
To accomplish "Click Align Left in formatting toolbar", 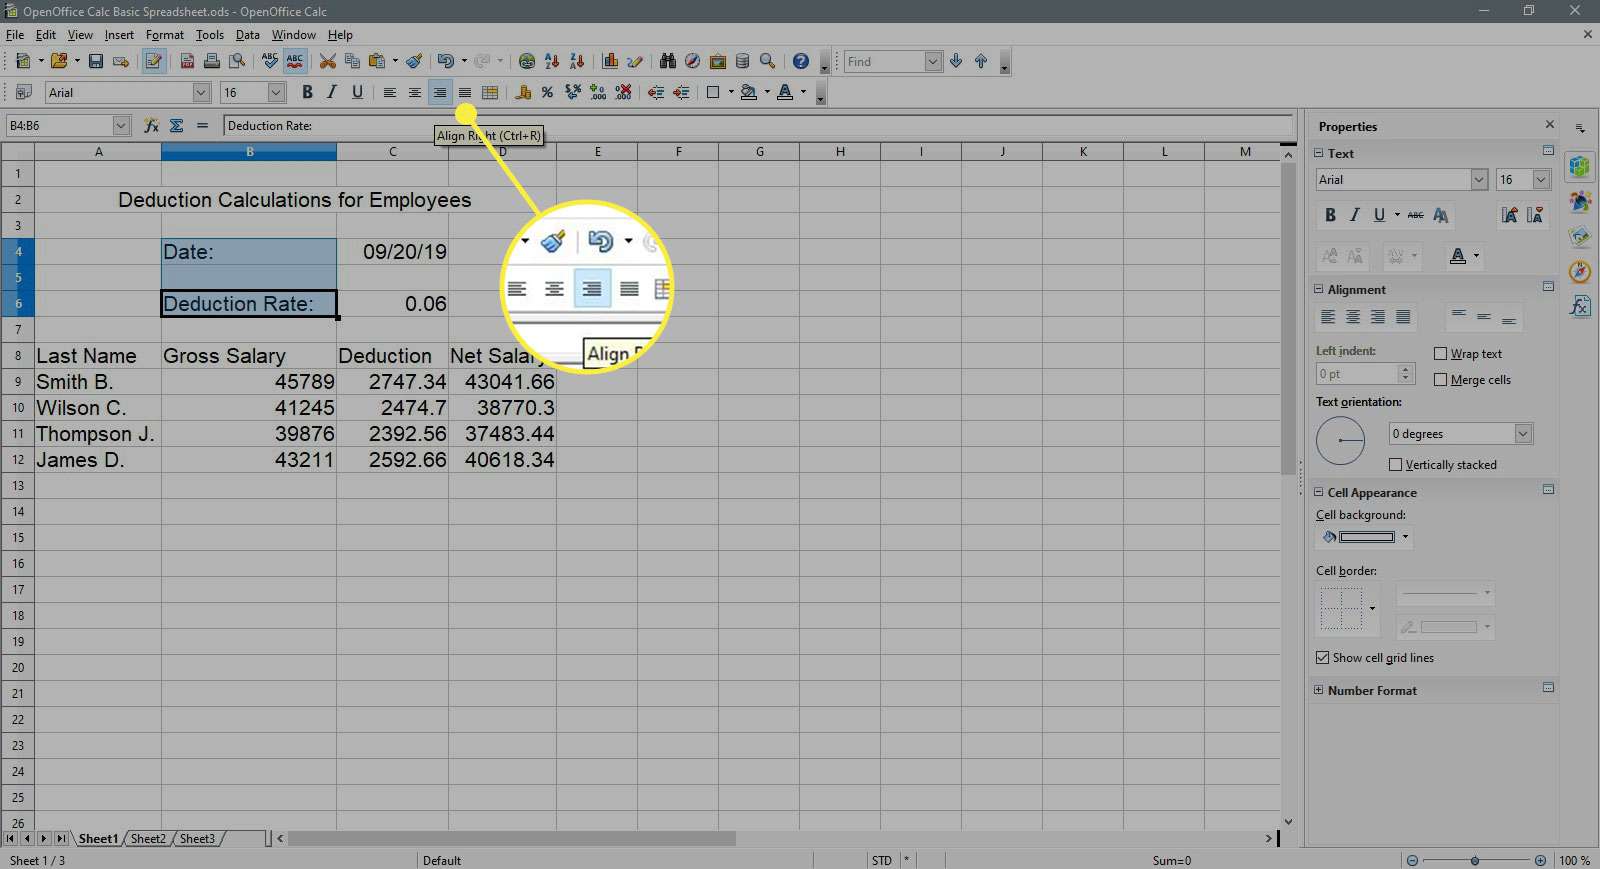I will click(389, 92).
